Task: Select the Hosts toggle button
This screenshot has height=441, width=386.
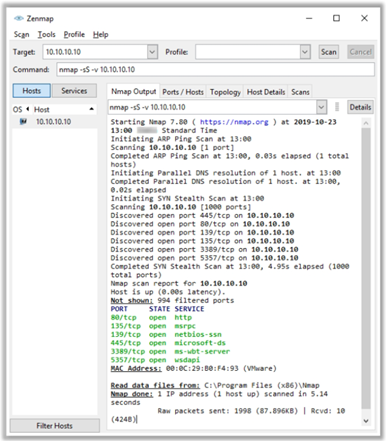Action: [x=32, y=91]
